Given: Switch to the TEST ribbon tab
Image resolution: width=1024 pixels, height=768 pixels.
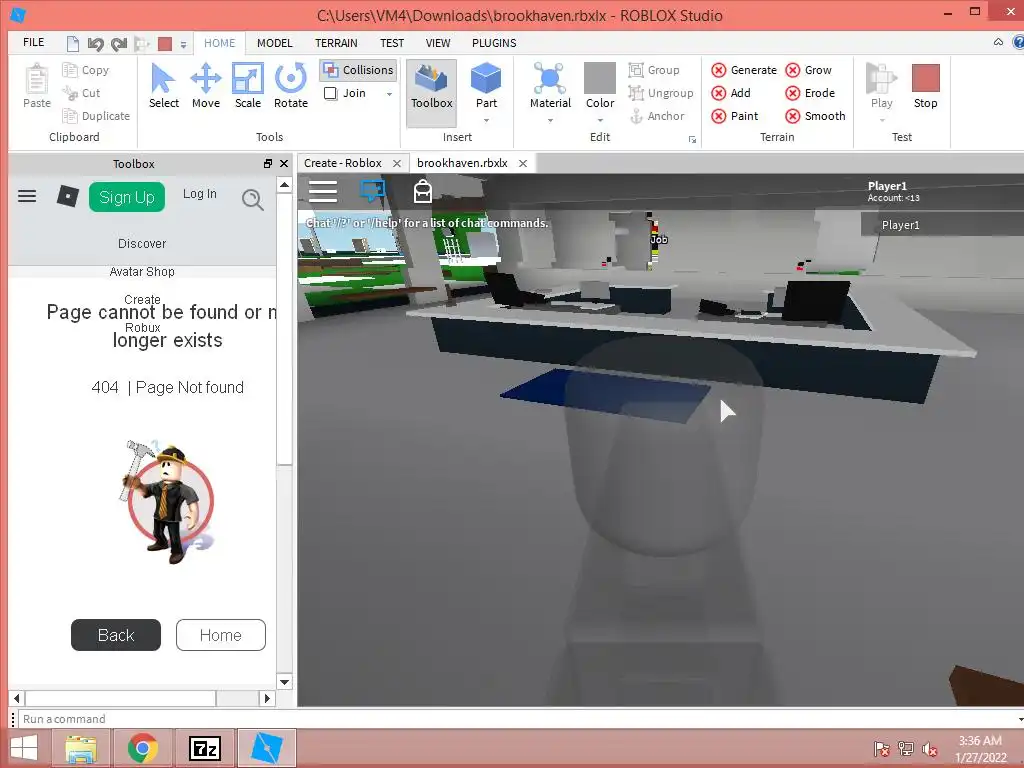Looking at the screenshot, I should (392, 43).
